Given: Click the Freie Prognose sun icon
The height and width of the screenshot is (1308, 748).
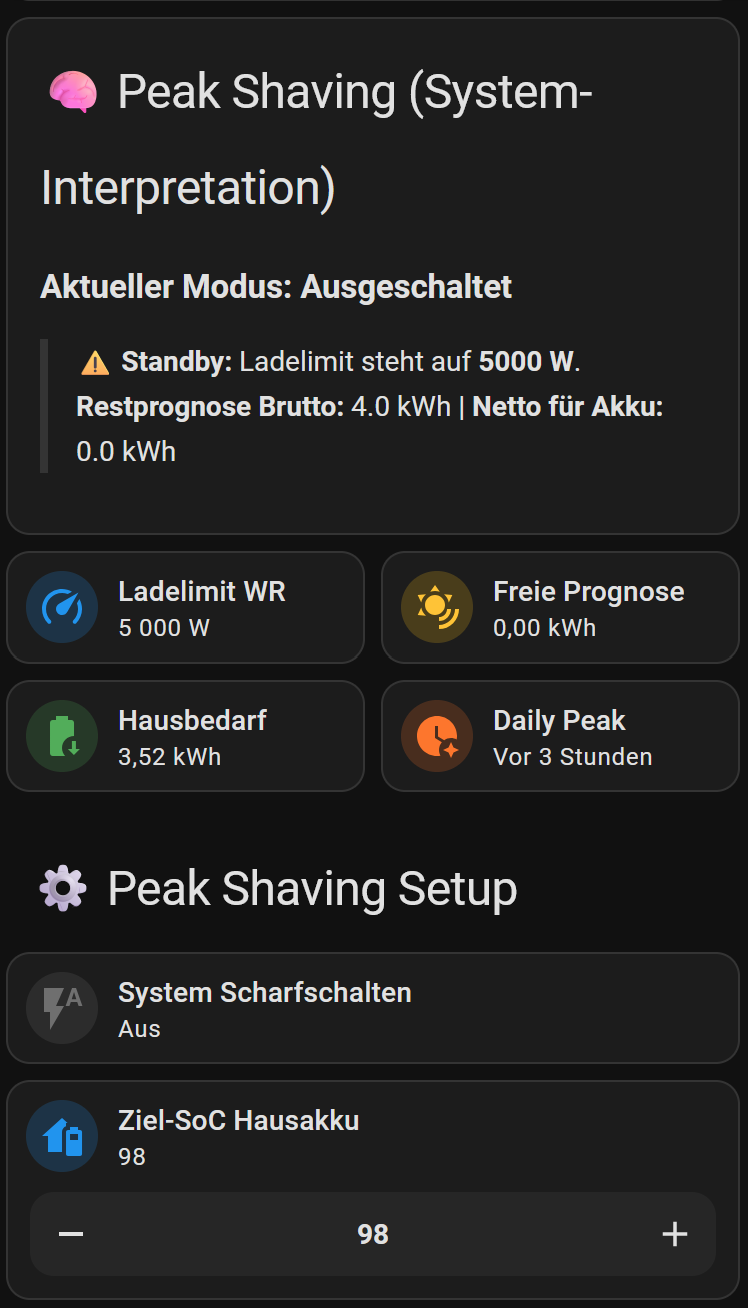Looking at the screenshot, I should (437, 607).
